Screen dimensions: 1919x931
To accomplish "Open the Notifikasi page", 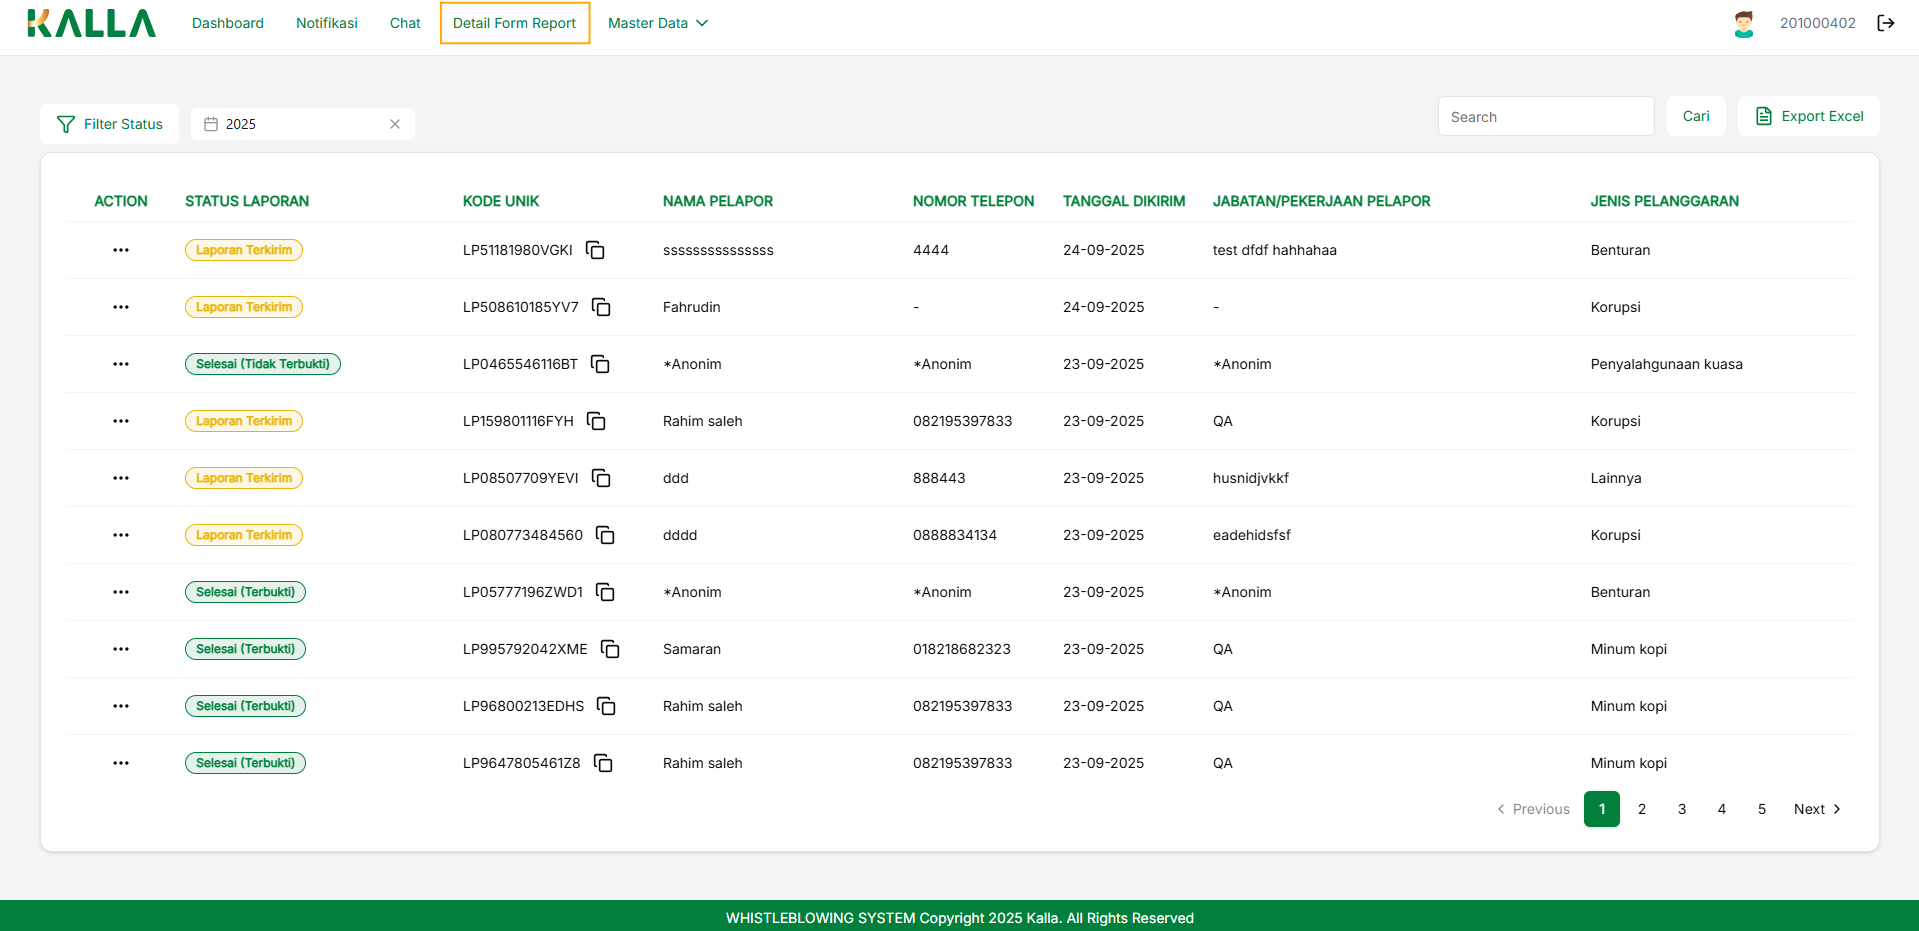I will 327,23.
